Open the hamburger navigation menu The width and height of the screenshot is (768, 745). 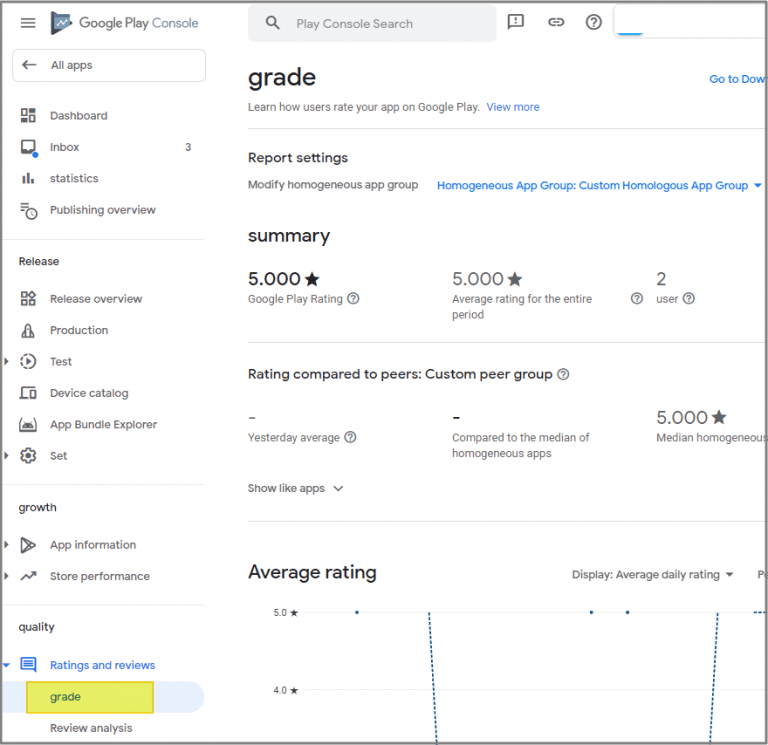(28, 23)
